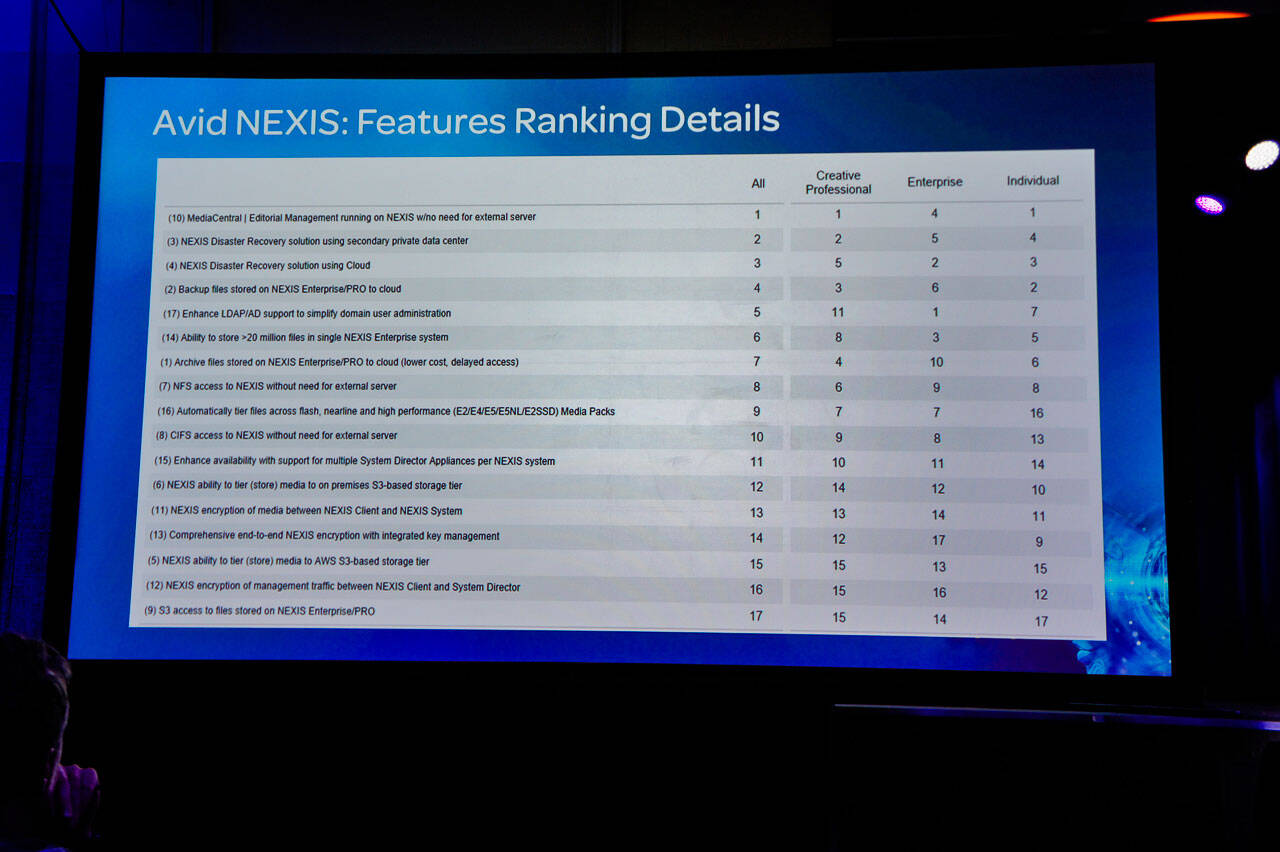Click '(15) Enhance availability with support' row label
The width and height of the screenshot is (1280, 852).
click(x=354, y=461)
